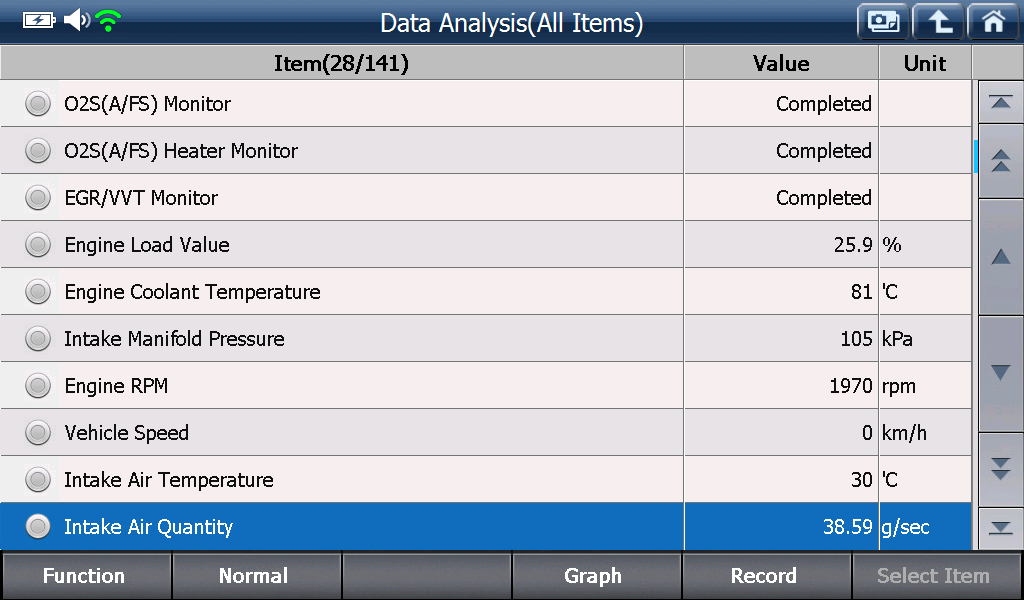Click the blue scrollbar position indicator
The image size is (1024, 600).
[x=976, y=156]
